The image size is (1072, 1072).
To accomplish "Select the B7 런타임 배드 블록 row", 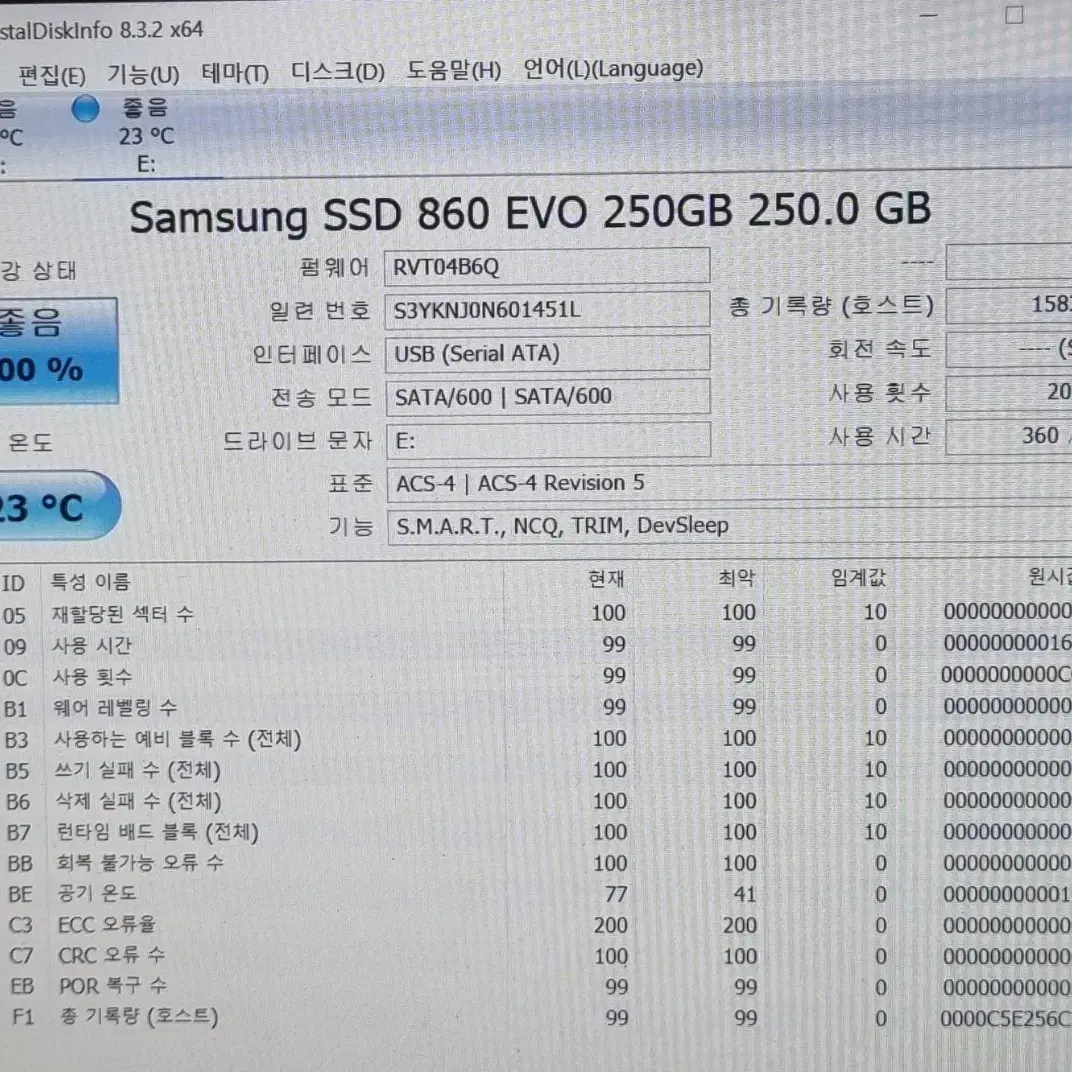I will tap(536, 832).
